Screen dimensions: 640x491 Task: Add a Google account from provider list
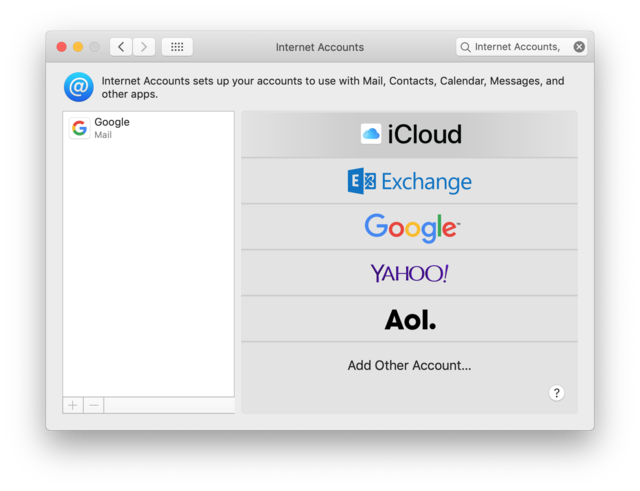tap(409, 227)
